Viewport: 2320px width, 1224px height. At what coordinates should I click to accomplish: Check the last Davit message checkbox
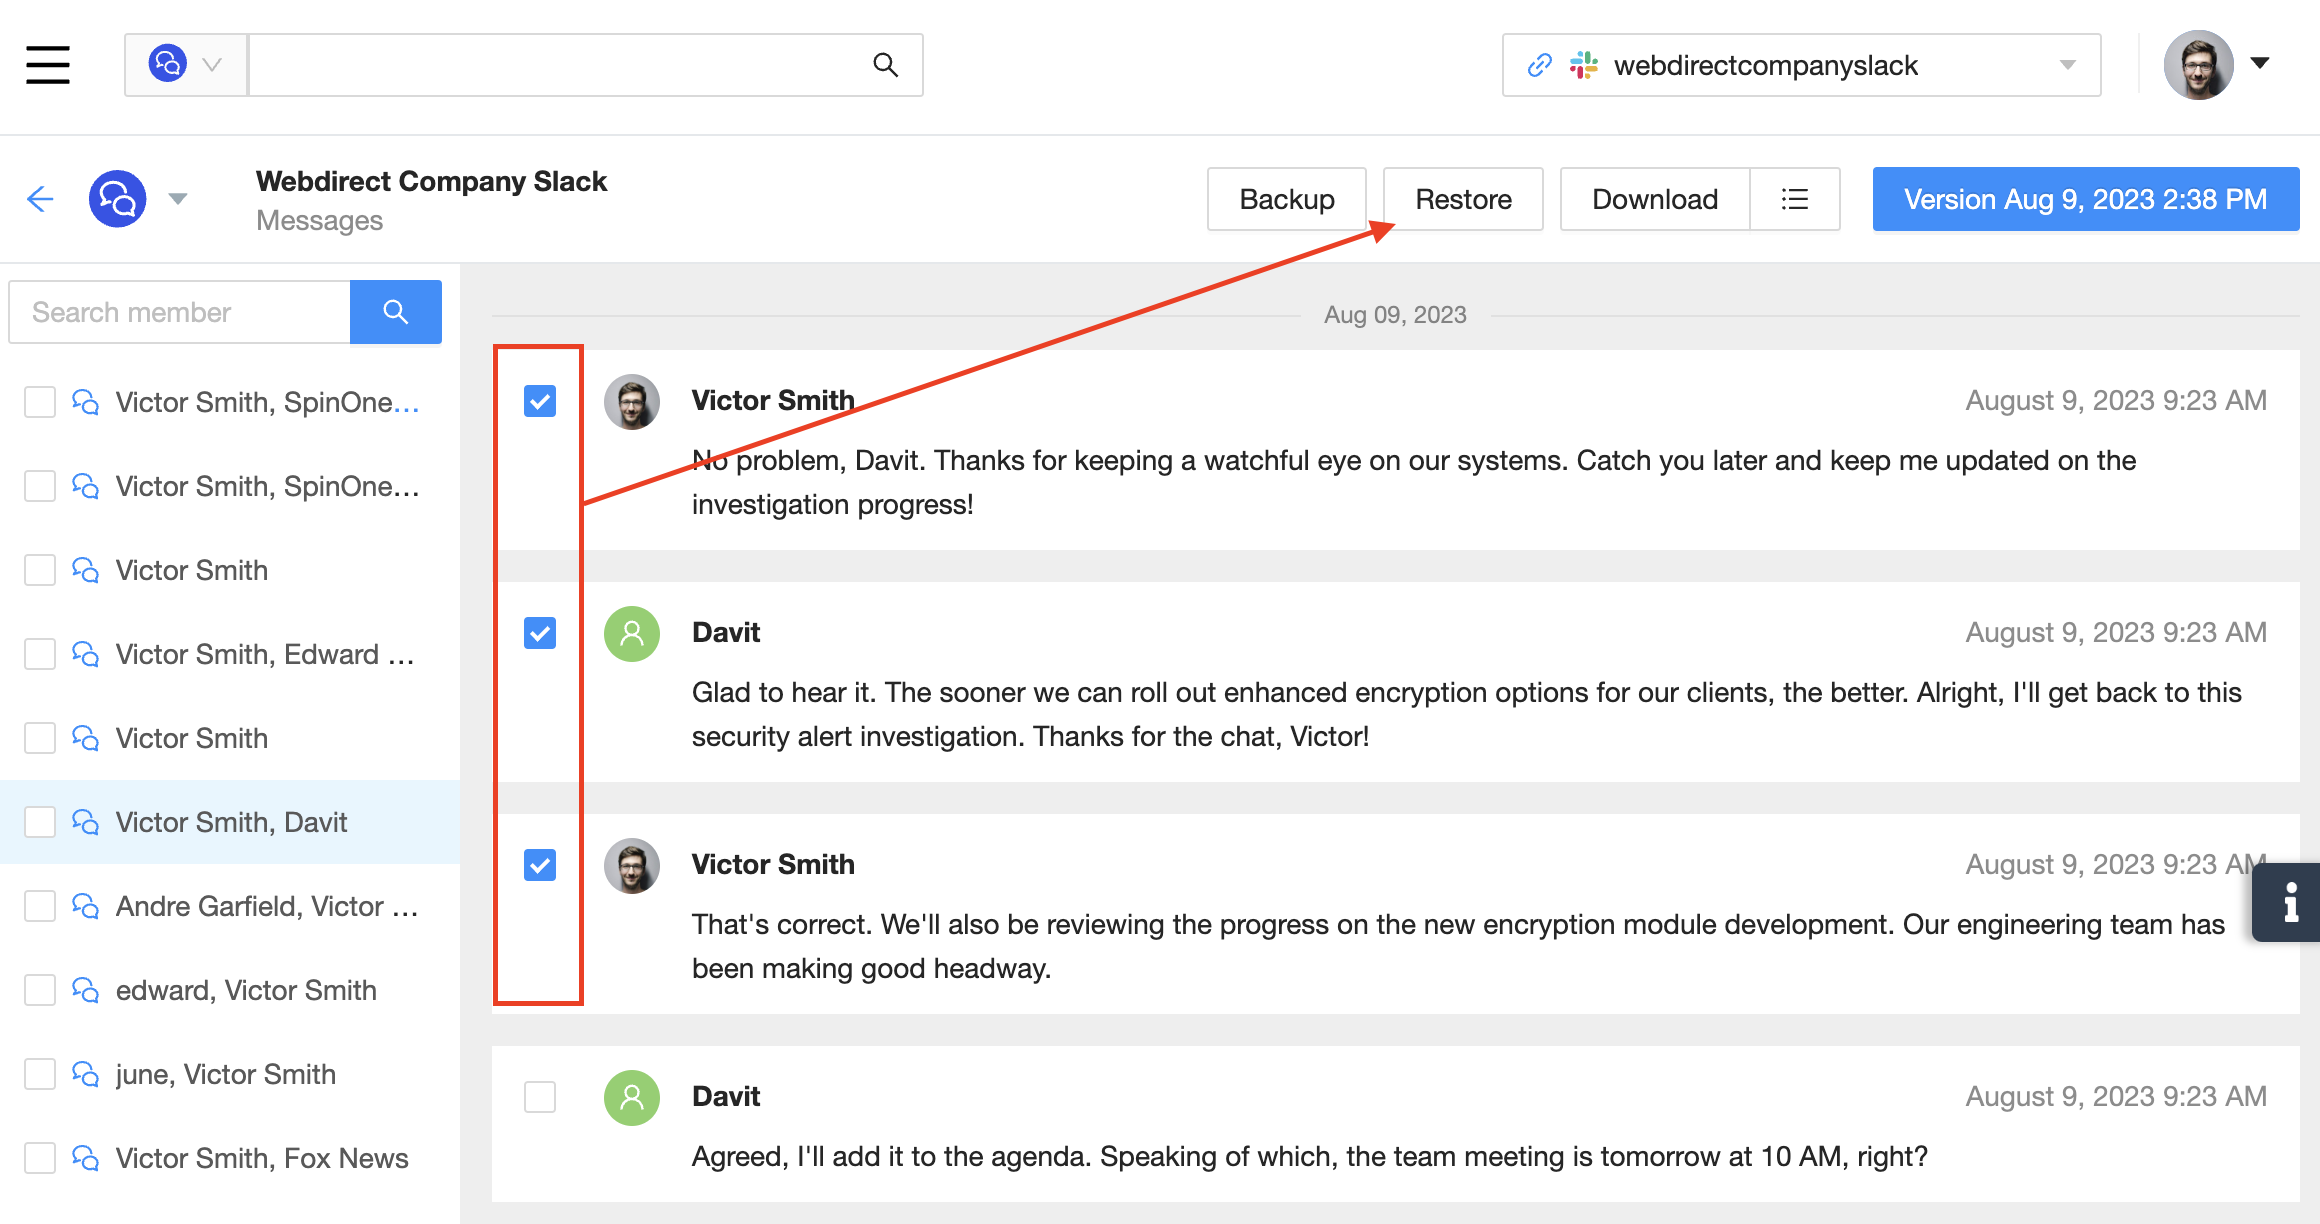(x=540, y=1097)
